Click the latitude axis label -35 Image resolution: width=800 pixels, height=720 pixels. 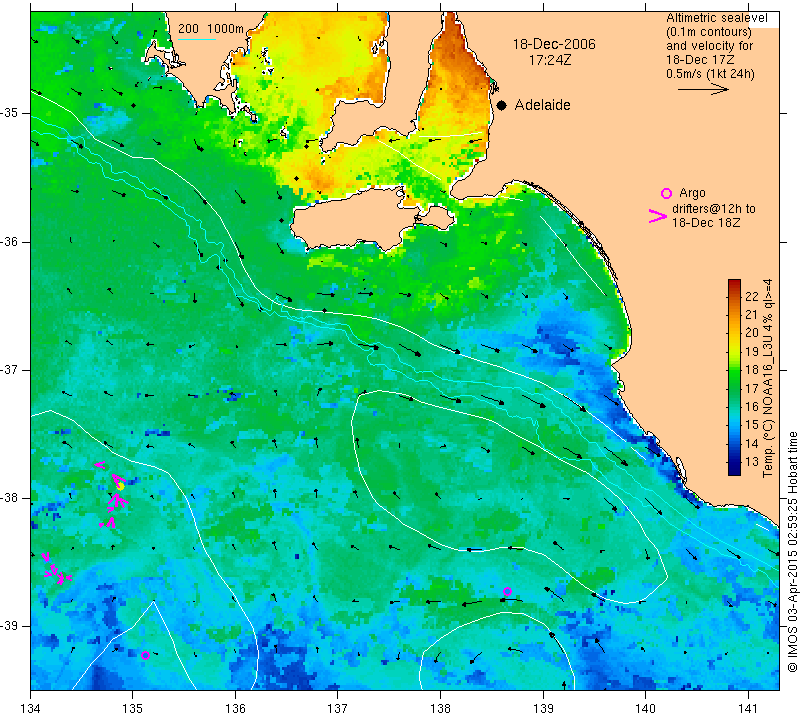[x=10, y=113]
